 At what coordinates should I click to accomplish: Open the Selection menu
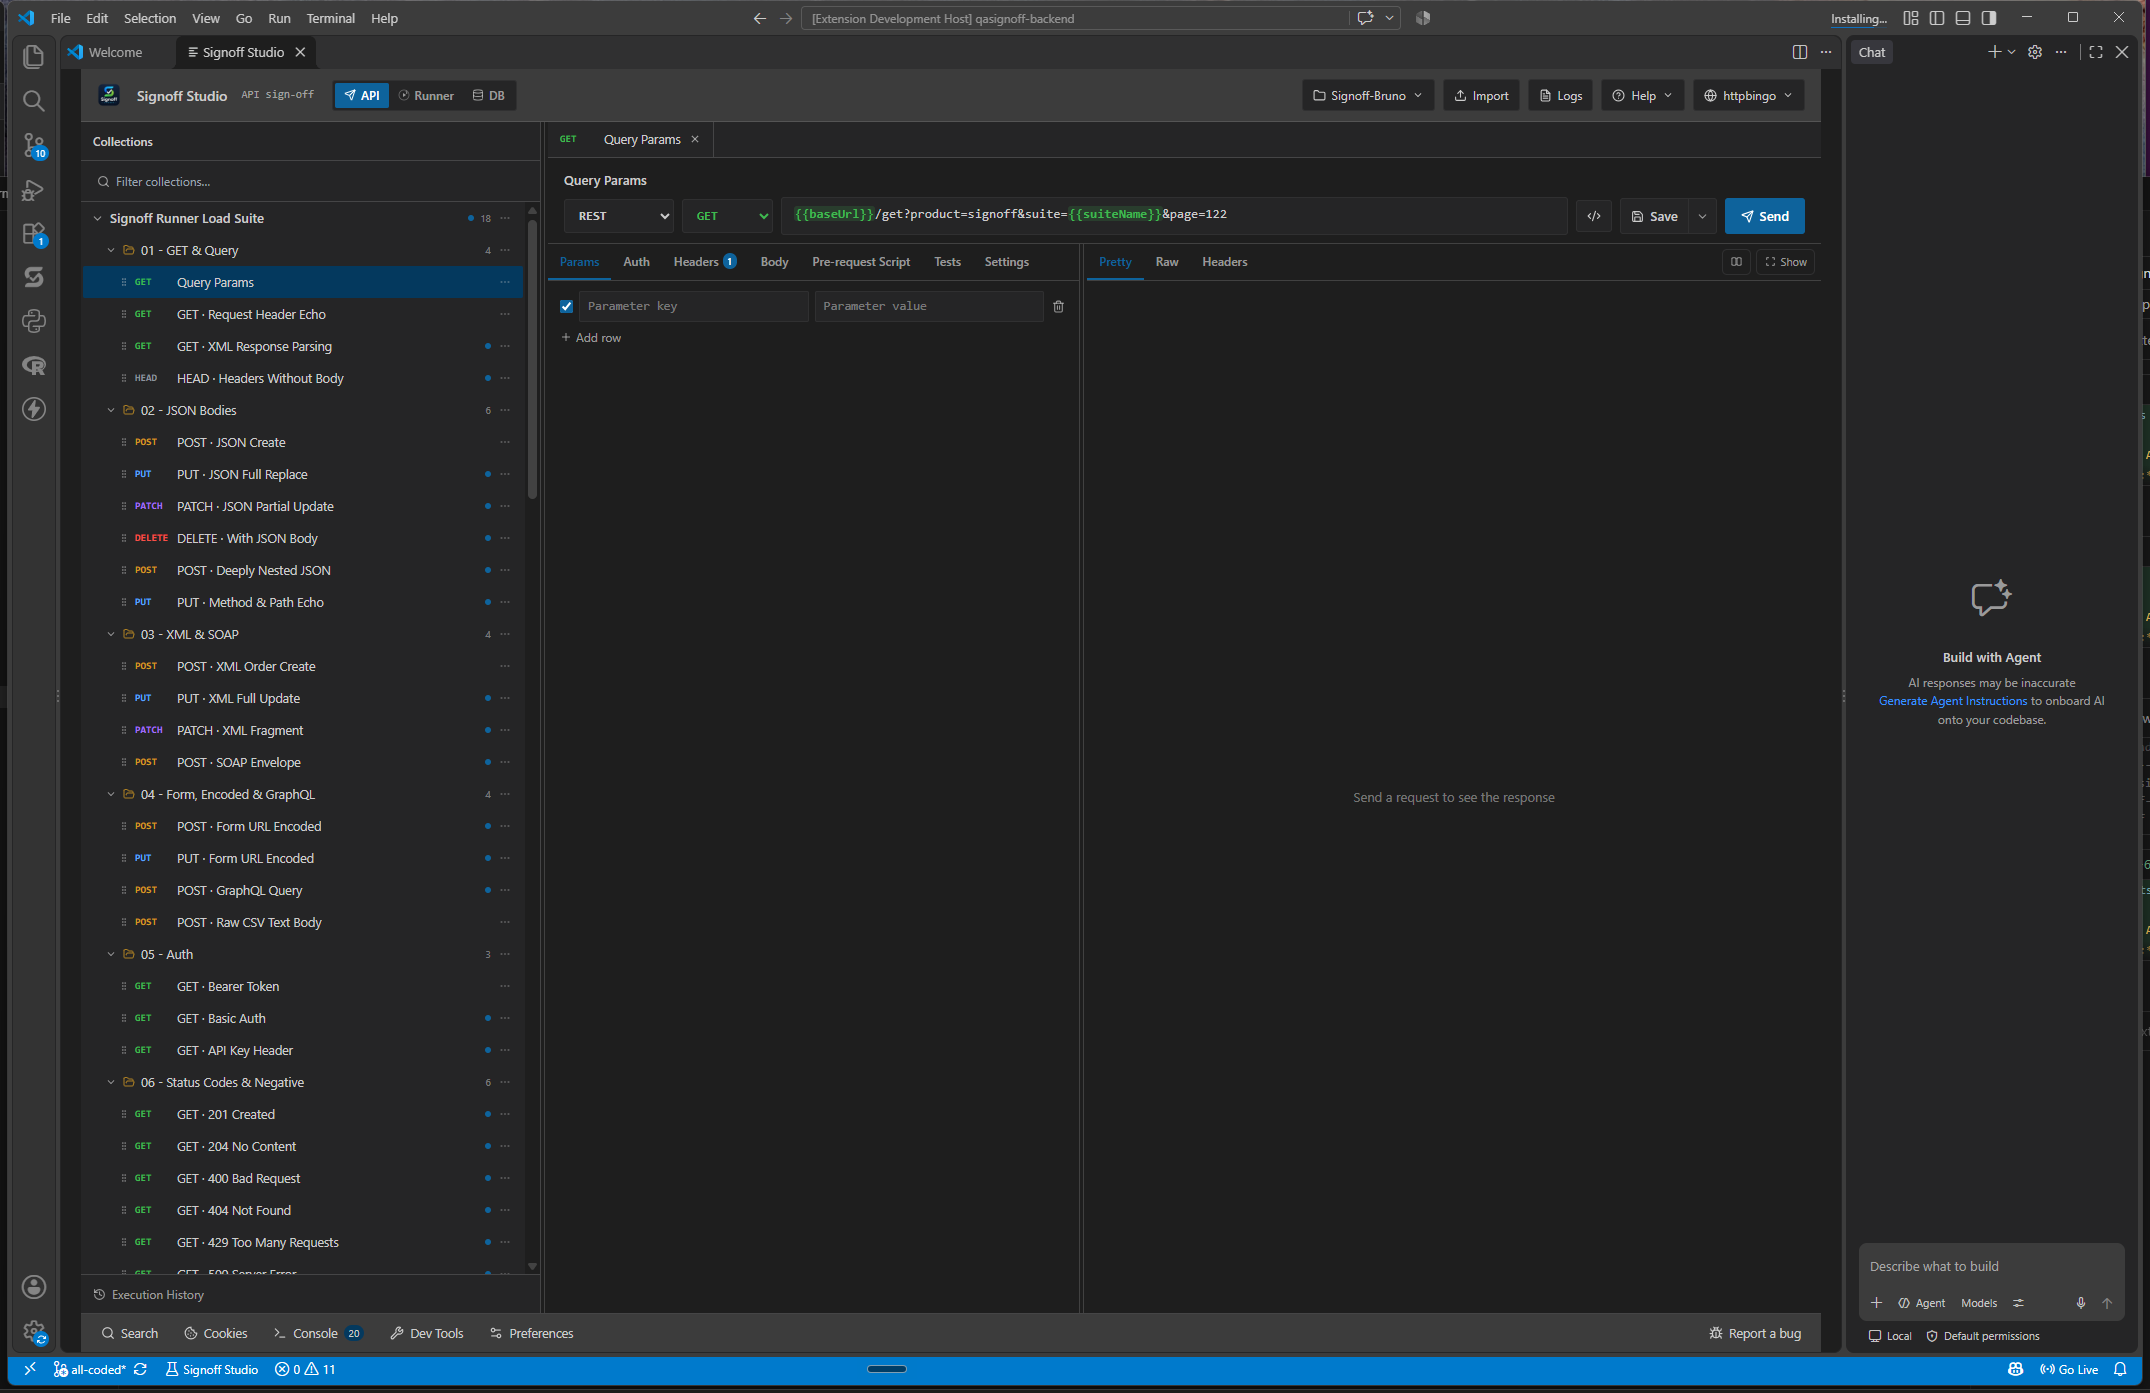pyautogui.click(x=150, y=18)
